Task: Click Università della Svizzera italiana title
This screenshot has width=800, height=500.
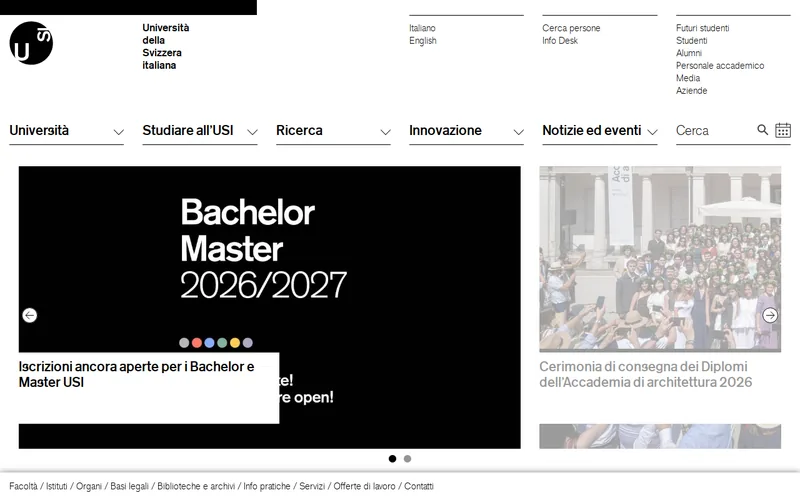Action: click(165, 46)
